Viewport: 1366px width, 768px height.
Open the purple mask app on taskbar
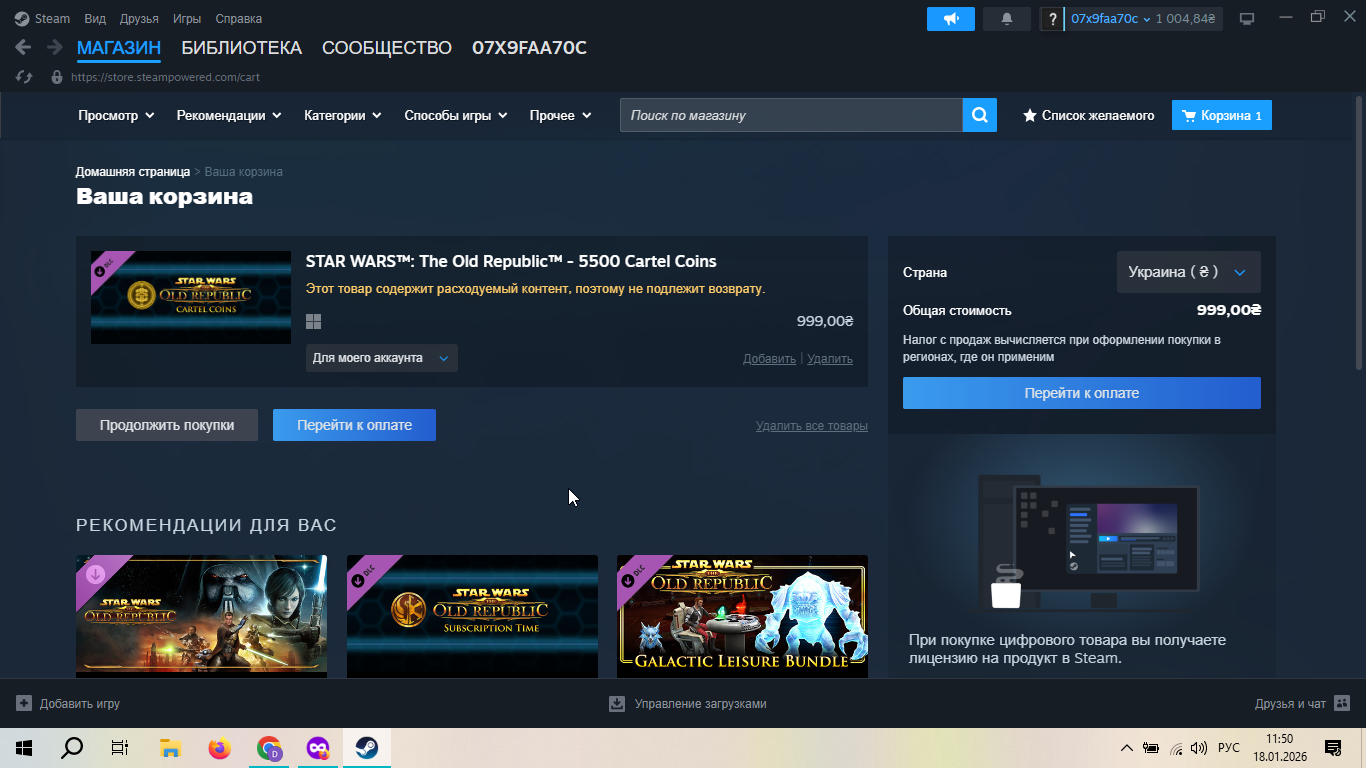click(317, 747)
